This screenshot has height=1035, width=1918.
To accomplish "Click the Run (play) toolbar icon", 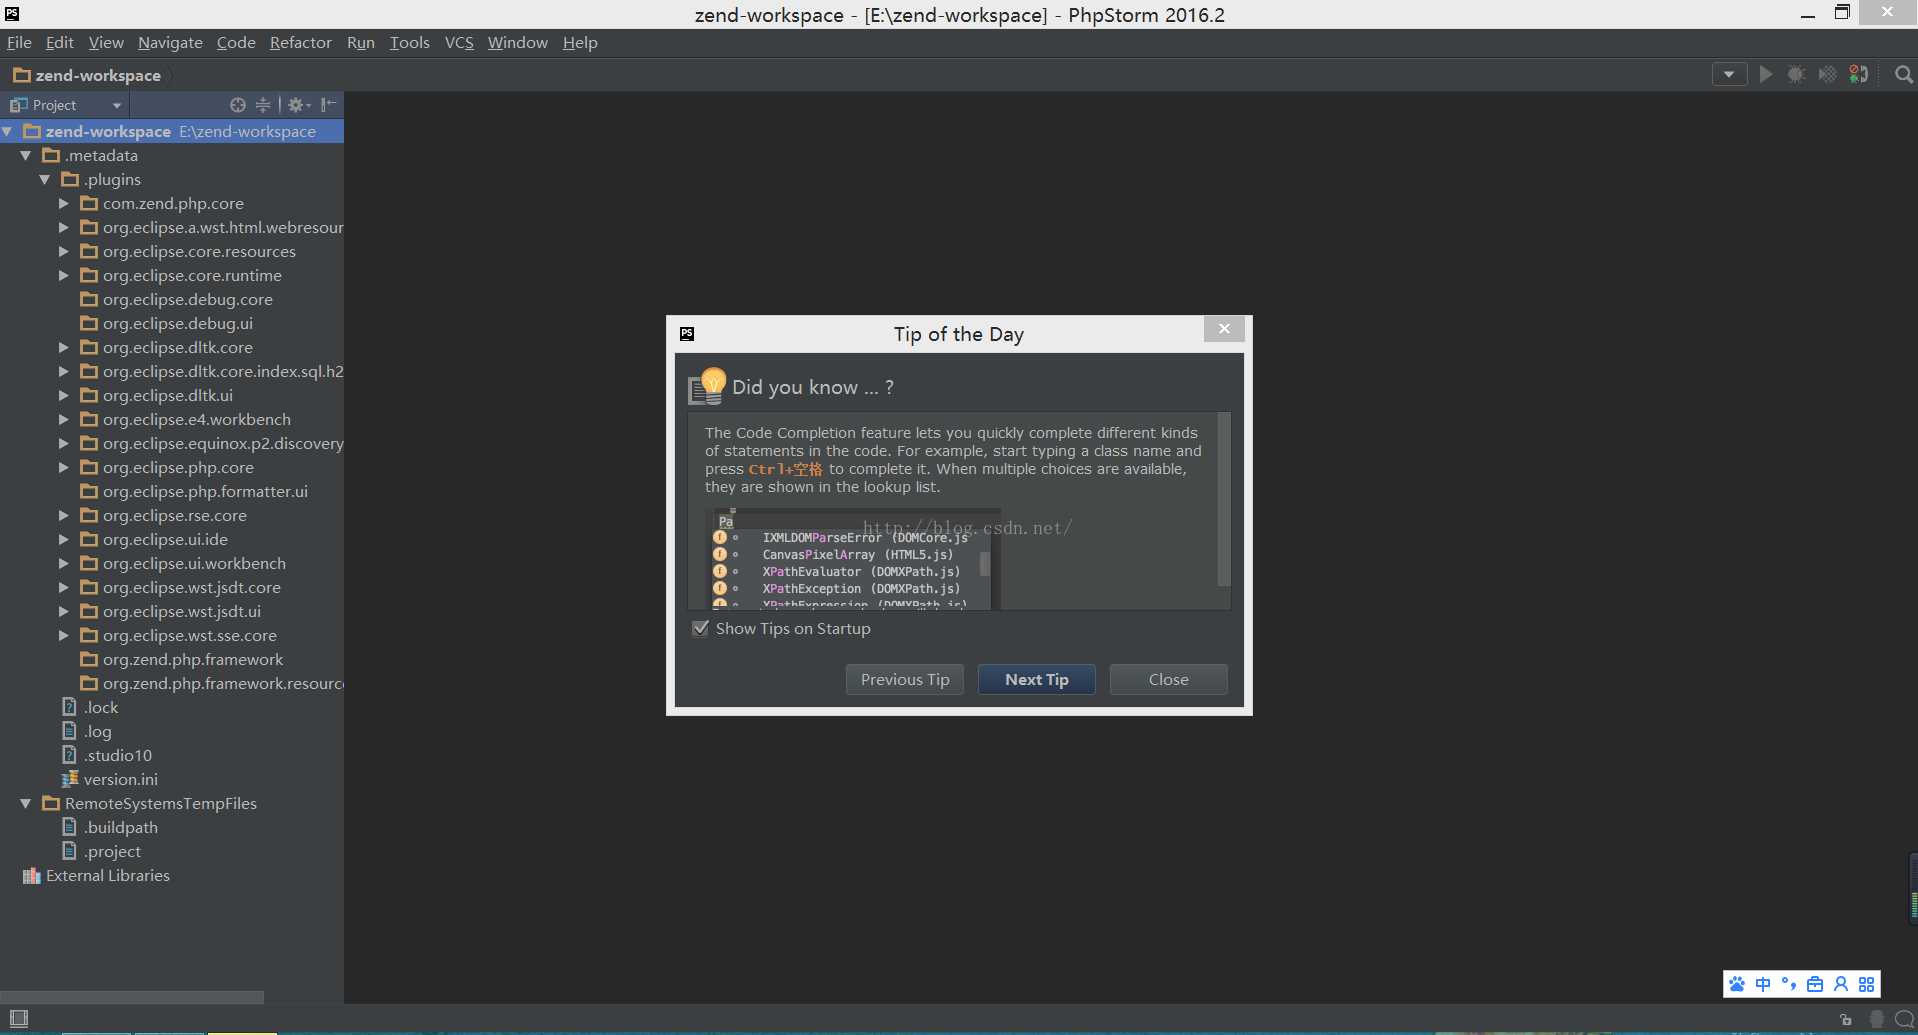I will (1766, 75).
